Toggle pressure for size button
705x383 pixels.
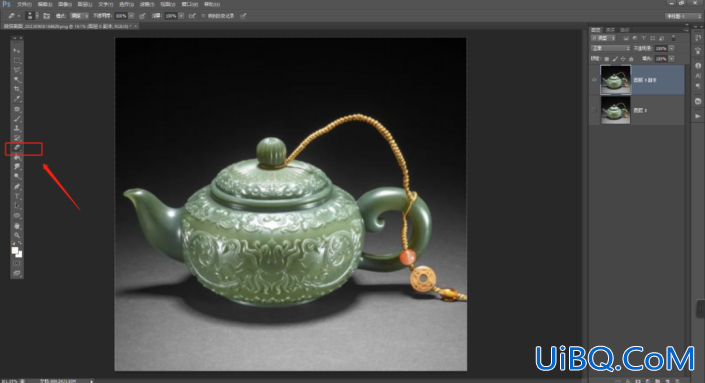coord(243,16)
